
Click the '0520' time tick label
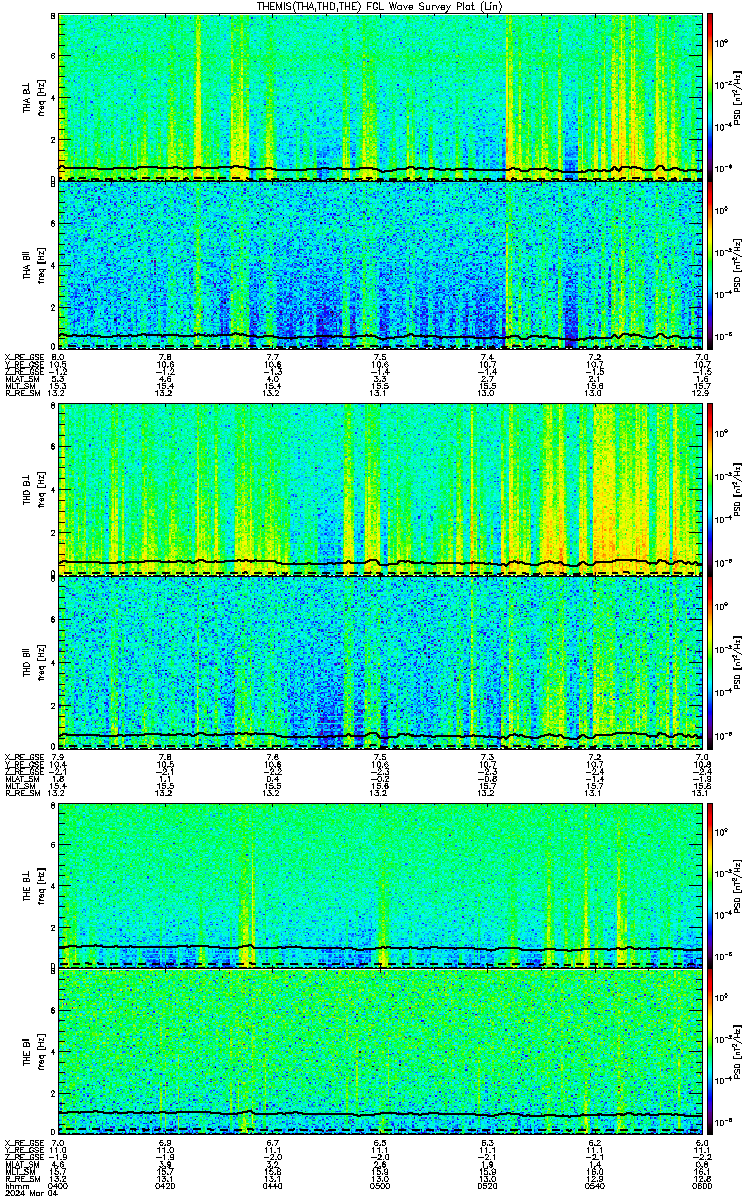tap(487, 1185)
